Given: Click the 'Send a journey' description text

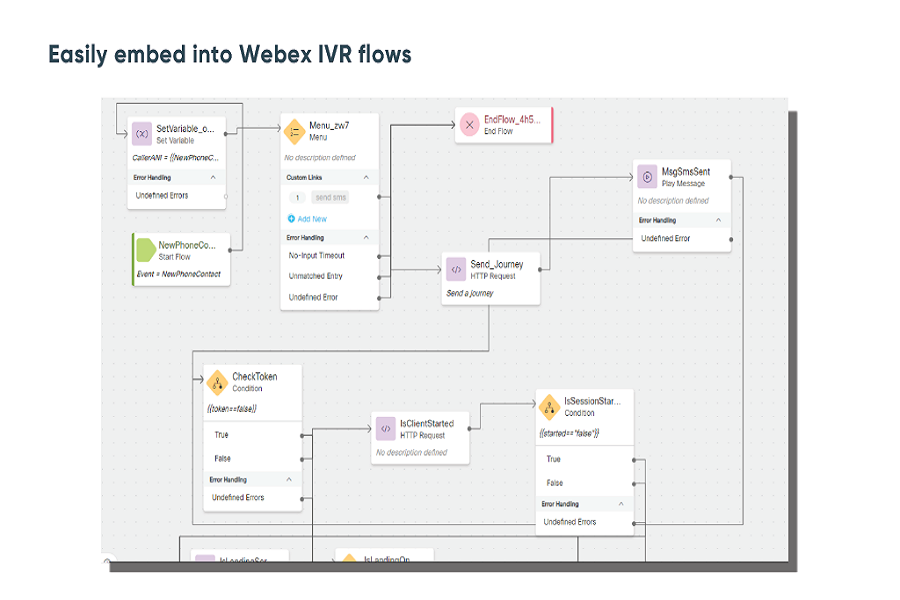Looking at the screenshot, I should (470, 293).
